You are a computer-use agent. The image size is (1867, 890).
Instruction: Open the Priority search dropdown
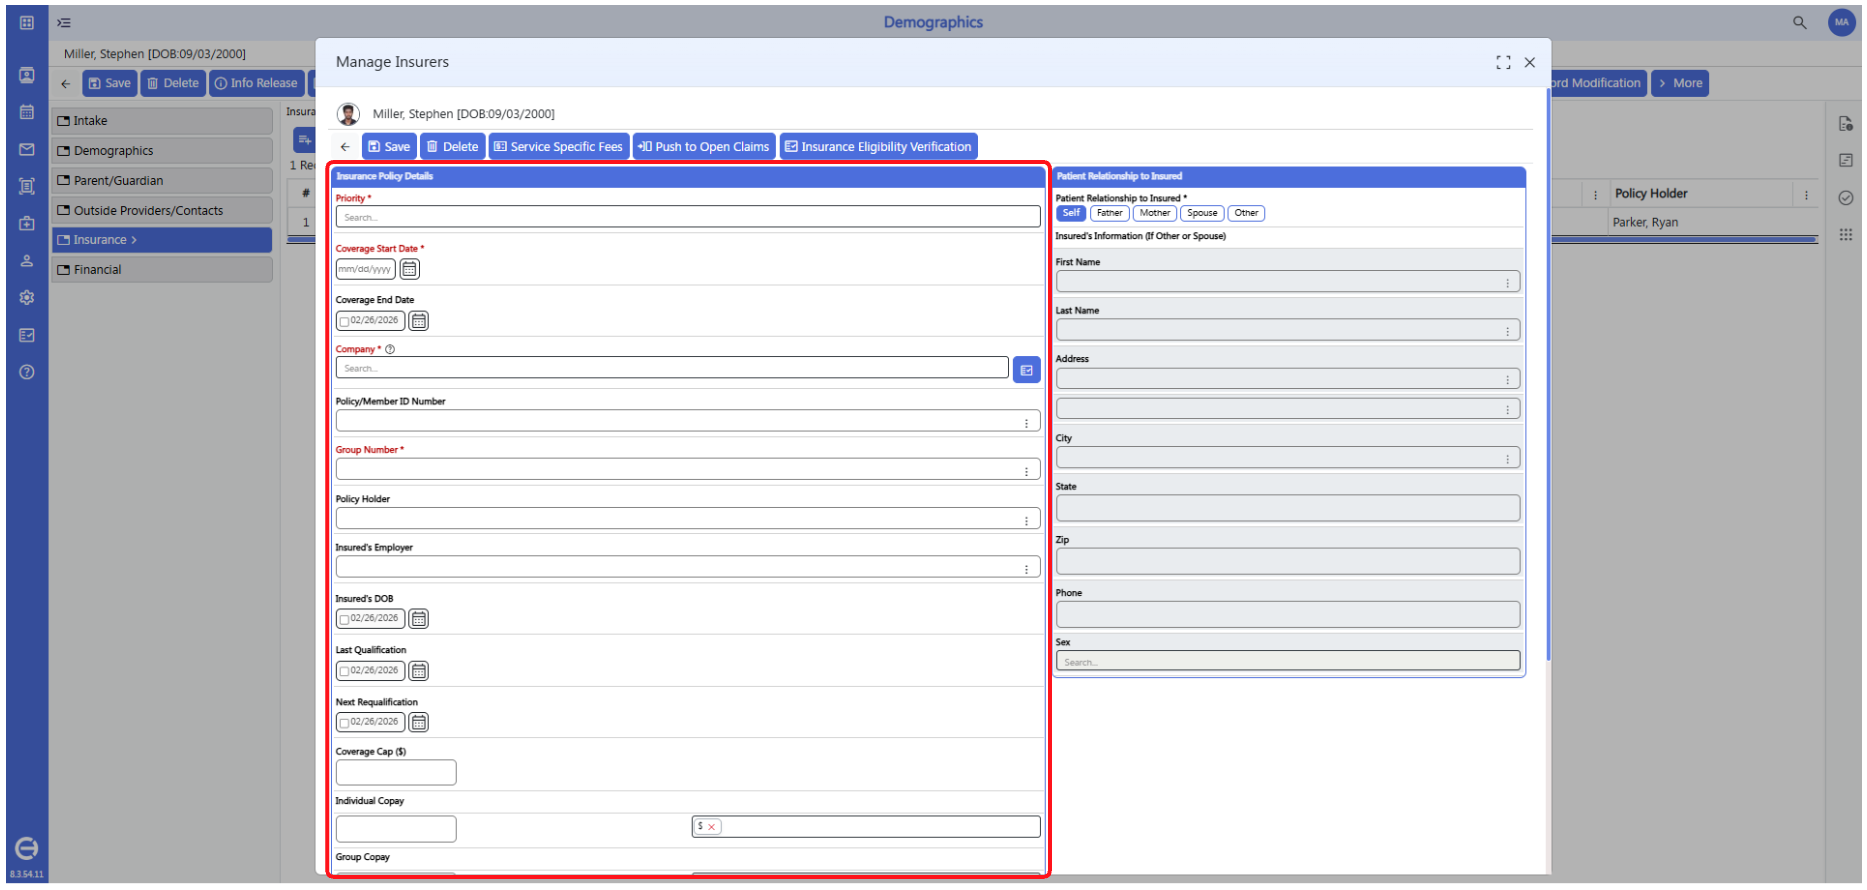point(688,217)
